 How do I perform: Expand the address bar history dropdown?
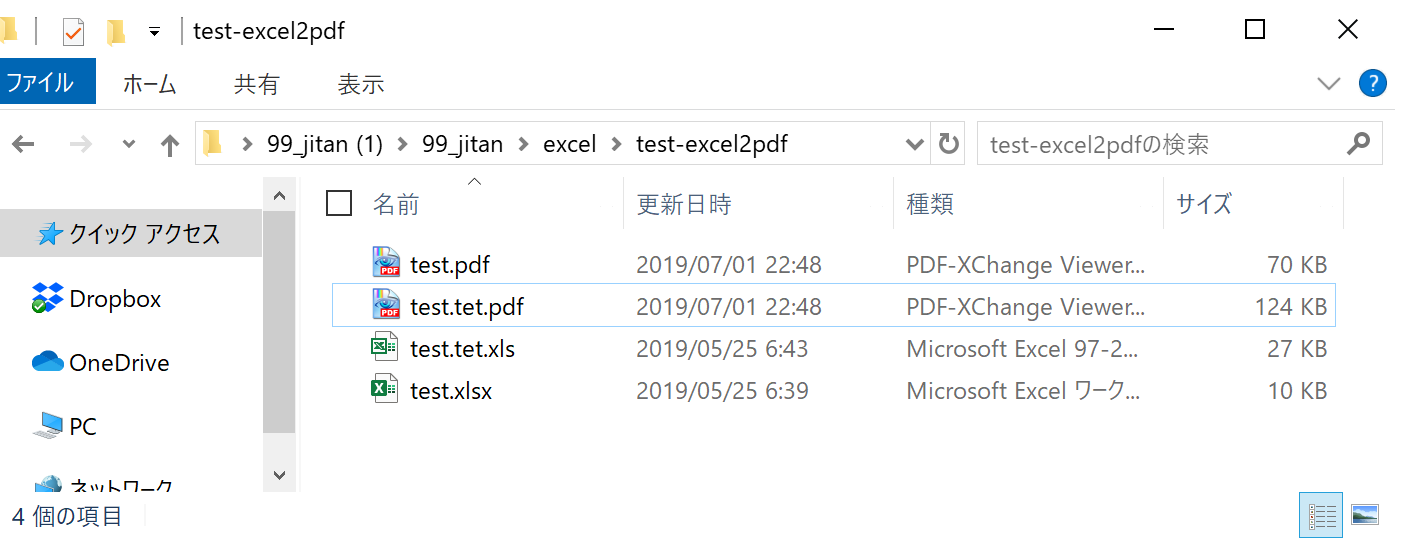pyautogui.click(x=914, y=144)
